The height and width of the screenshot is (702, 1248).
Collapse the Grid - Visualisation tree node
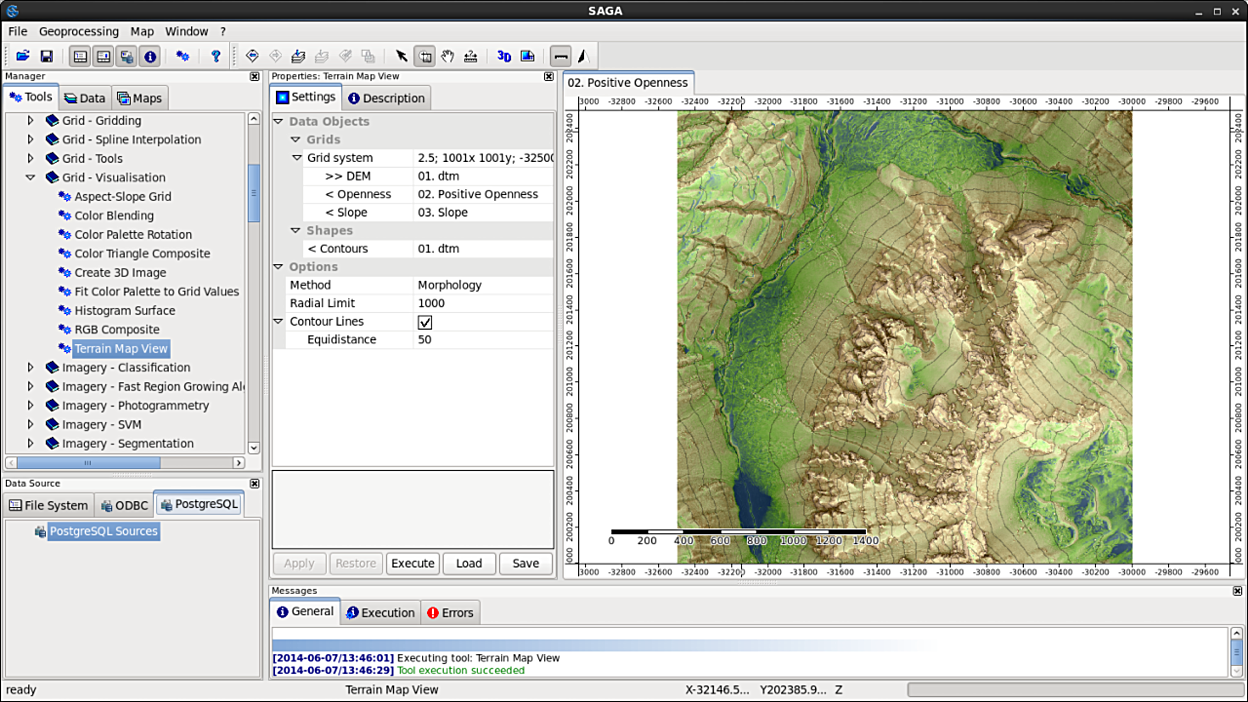(x=30, y=178)
